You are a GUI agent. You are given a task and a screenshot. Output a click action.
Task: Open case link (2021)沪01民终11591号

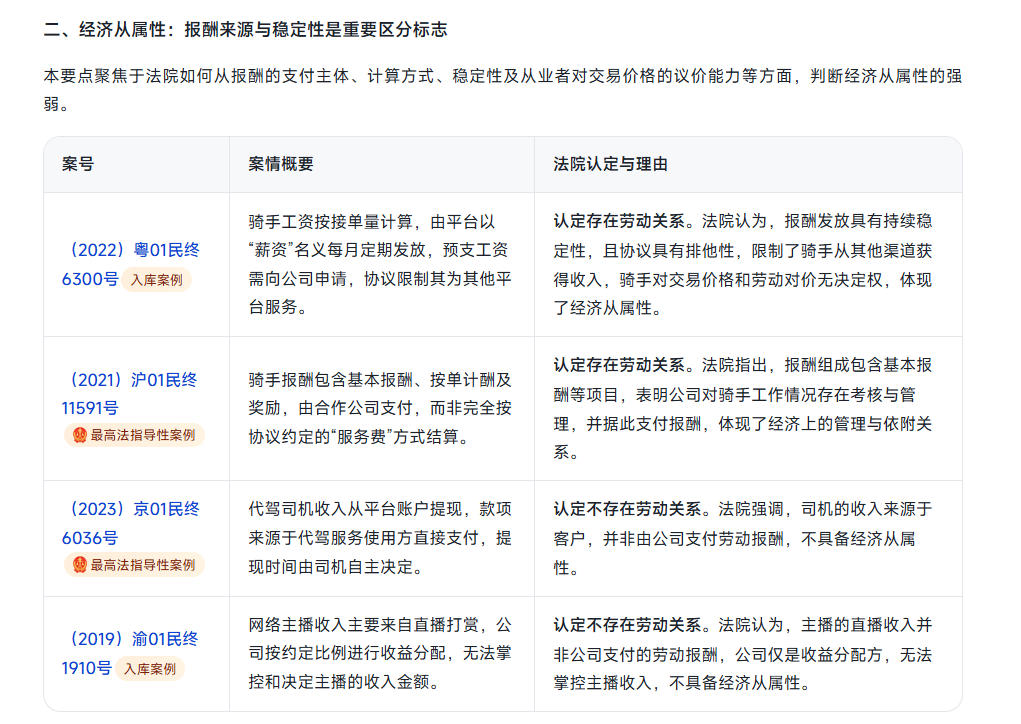[x=129, y=394]
